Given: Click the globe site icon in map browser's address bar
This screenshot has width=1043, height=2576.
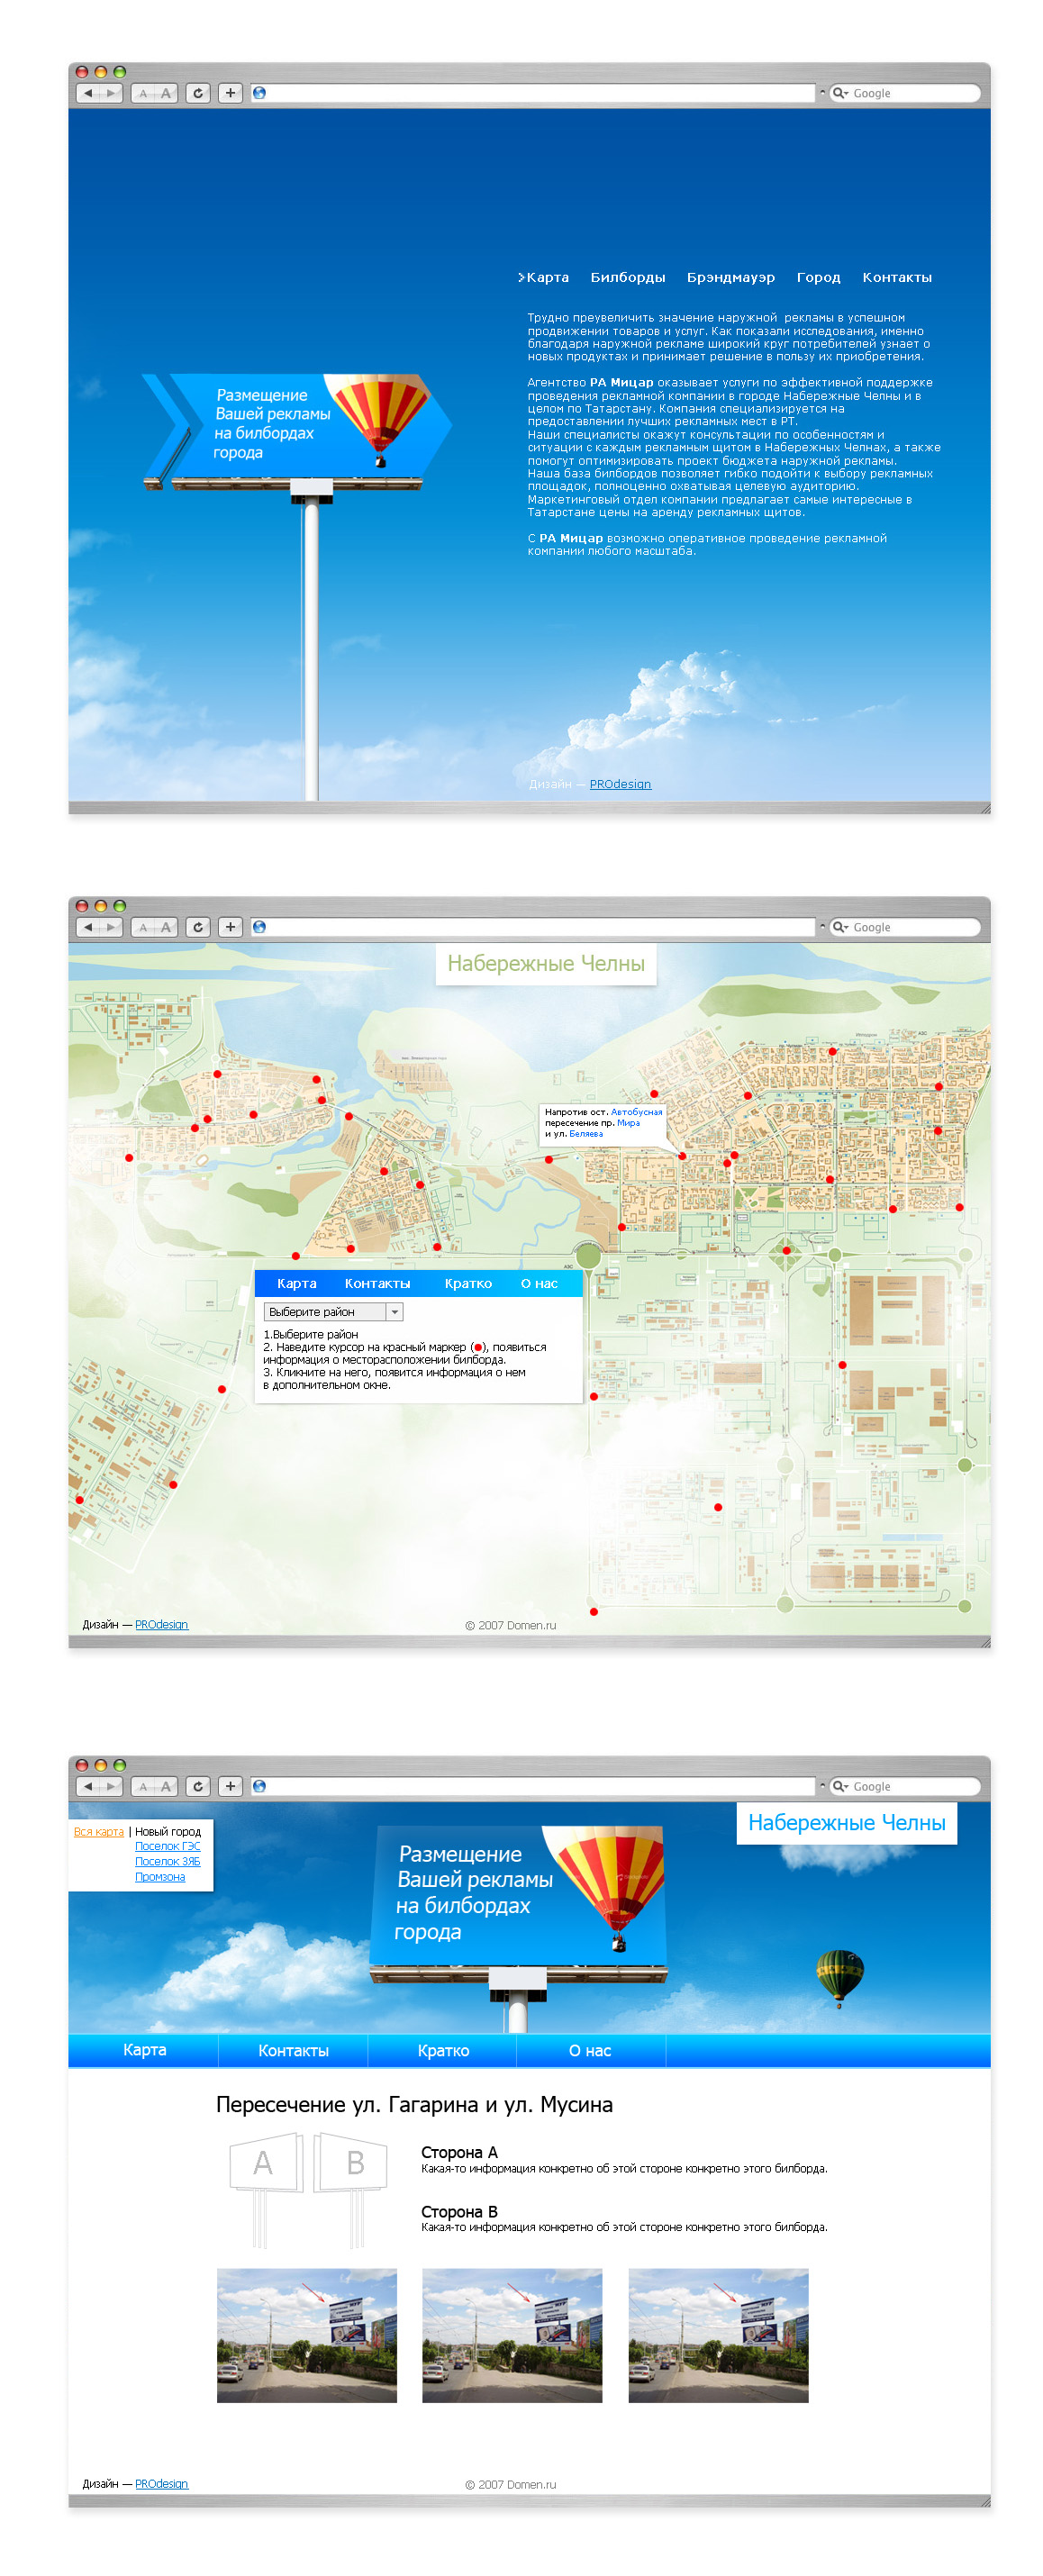Looking at the screenshot, I should [x=259, y=927].
